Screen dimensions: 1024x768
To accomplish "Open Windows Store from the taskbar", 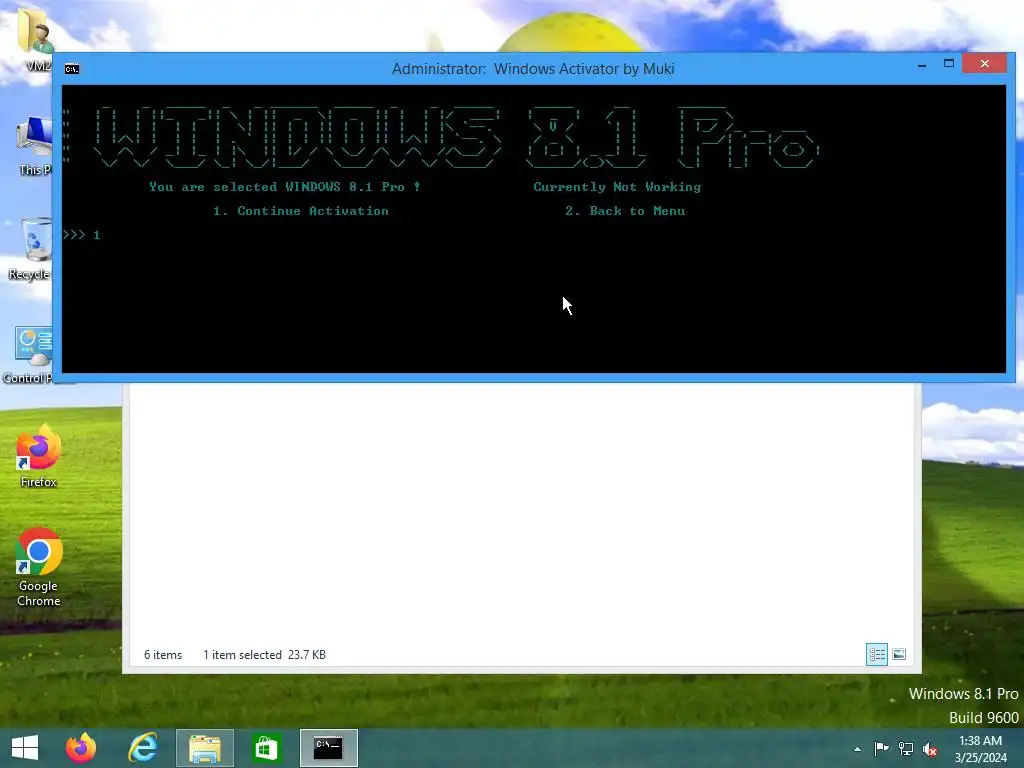I will [266, 748].
